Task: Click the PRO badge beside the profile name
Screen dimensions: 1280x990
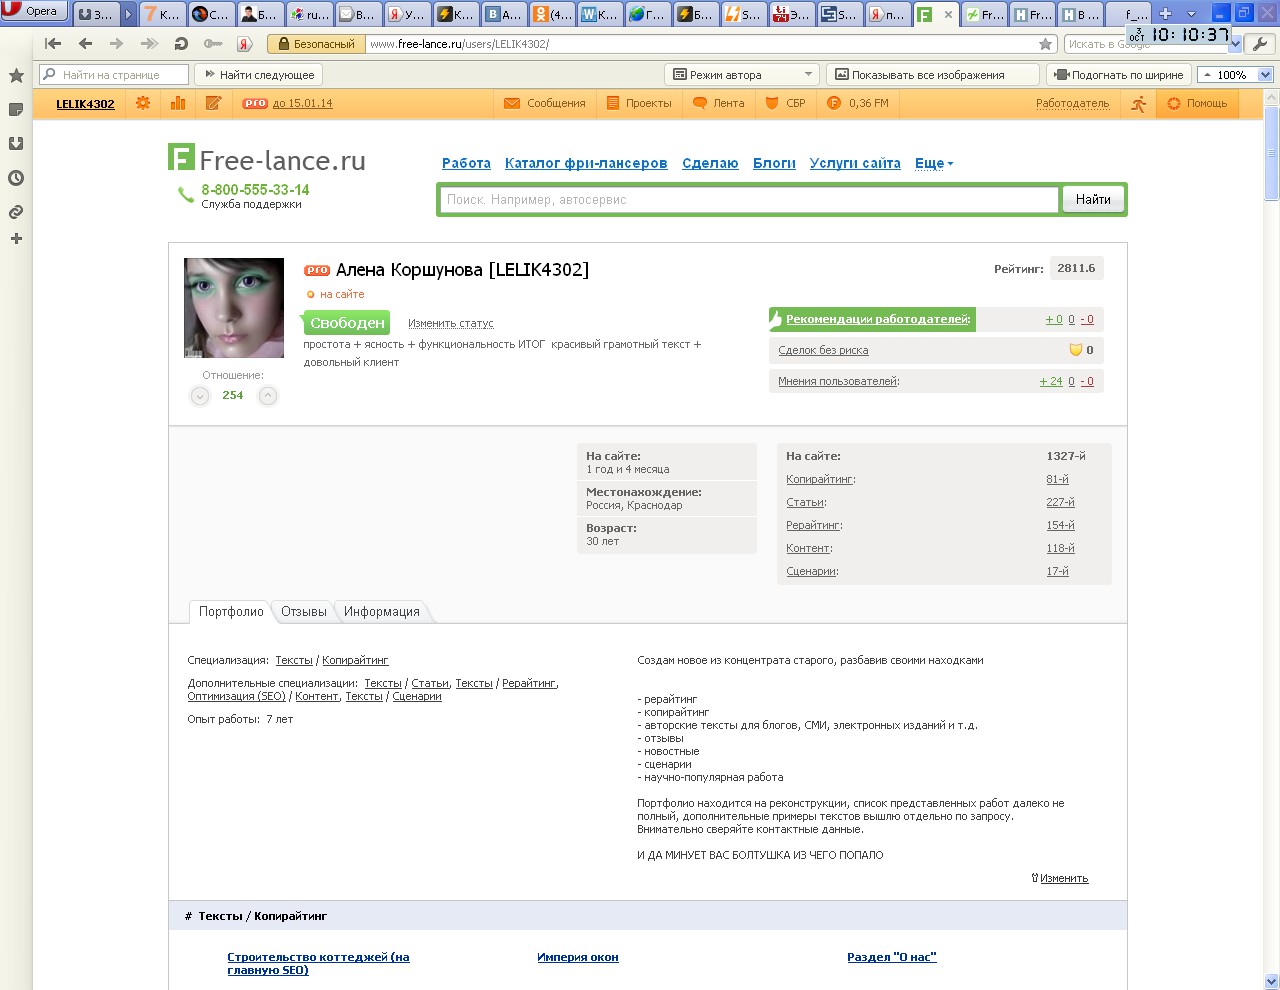Action: click(317, 270)
